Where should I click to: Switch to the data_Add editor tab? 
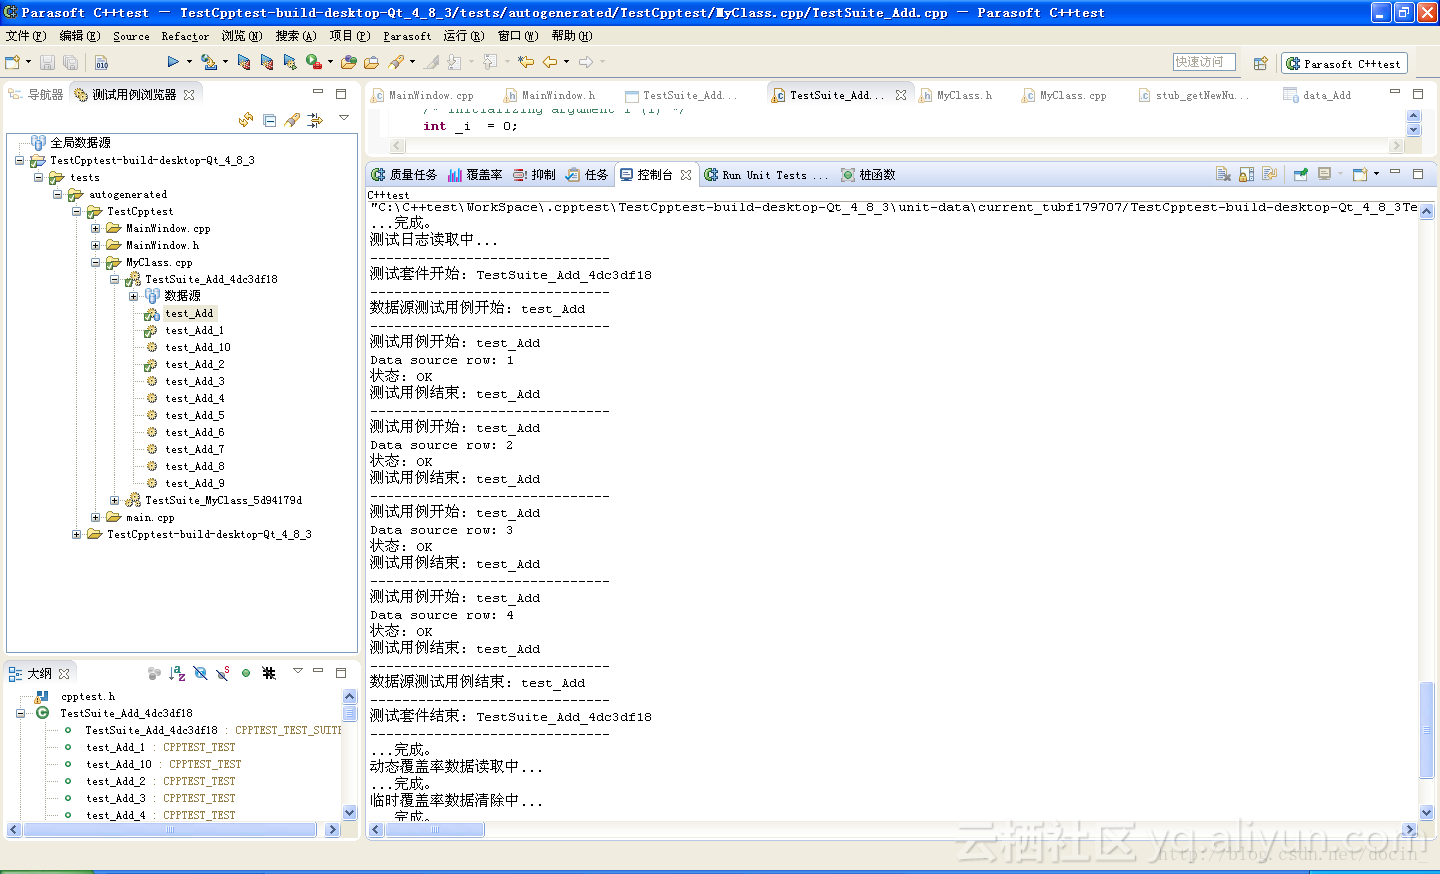(1318, 95)
